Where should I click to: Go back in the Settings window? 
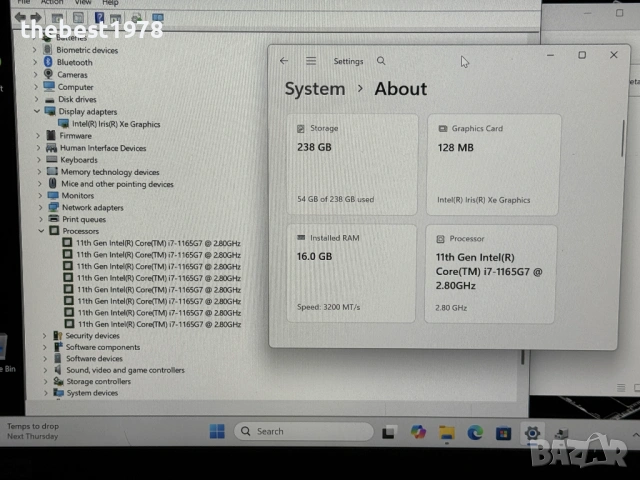click(284, 61)
